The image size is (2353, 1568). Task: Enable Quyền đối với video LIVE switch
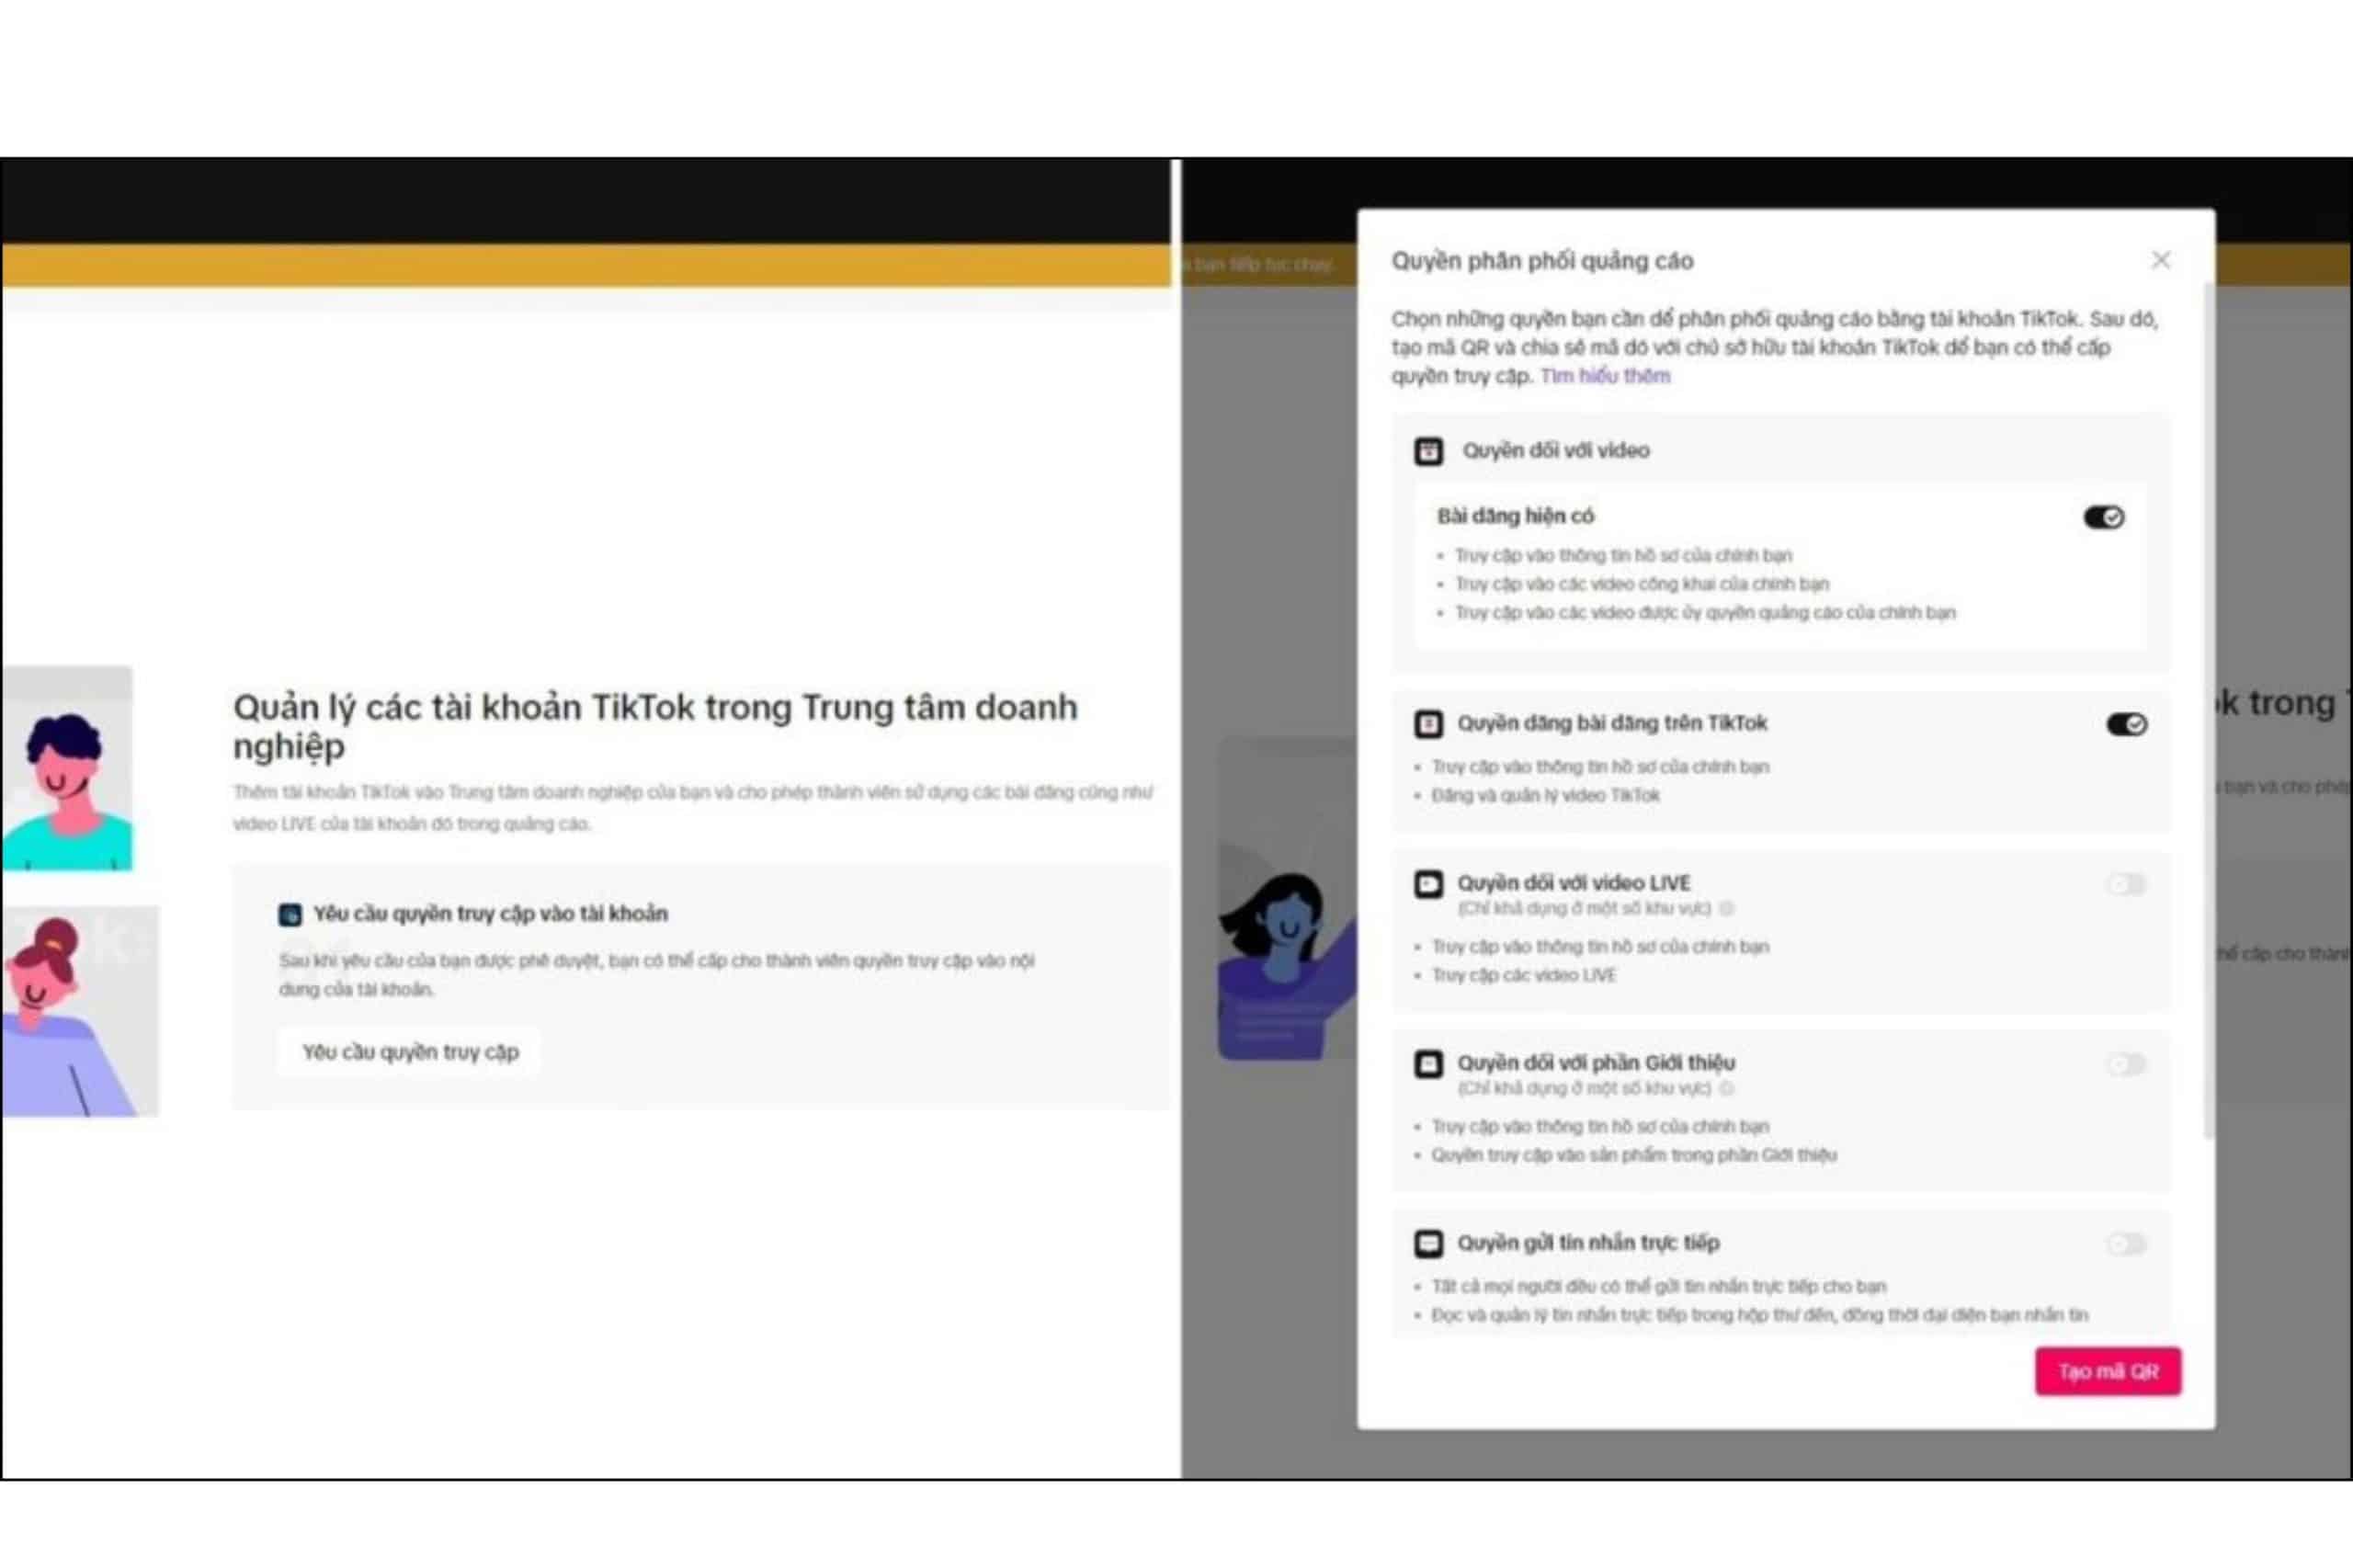(2126, 884)
